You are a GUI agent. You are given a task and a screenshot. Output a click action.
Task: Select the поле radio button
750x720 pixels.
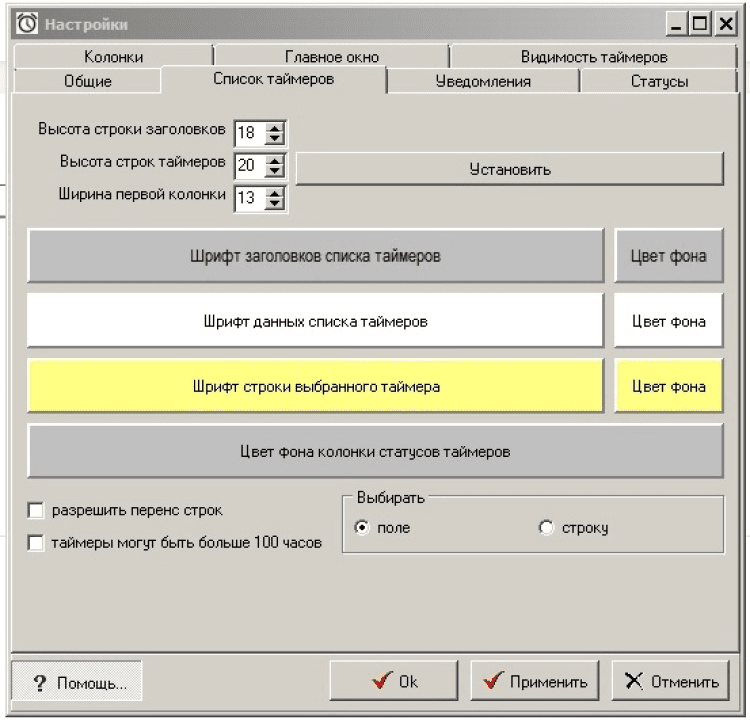362,527
